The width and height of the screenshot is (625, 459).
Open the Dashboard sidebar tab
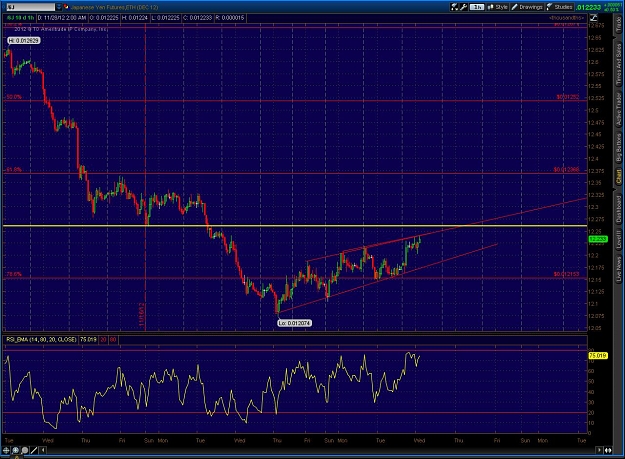pos(619,209)
